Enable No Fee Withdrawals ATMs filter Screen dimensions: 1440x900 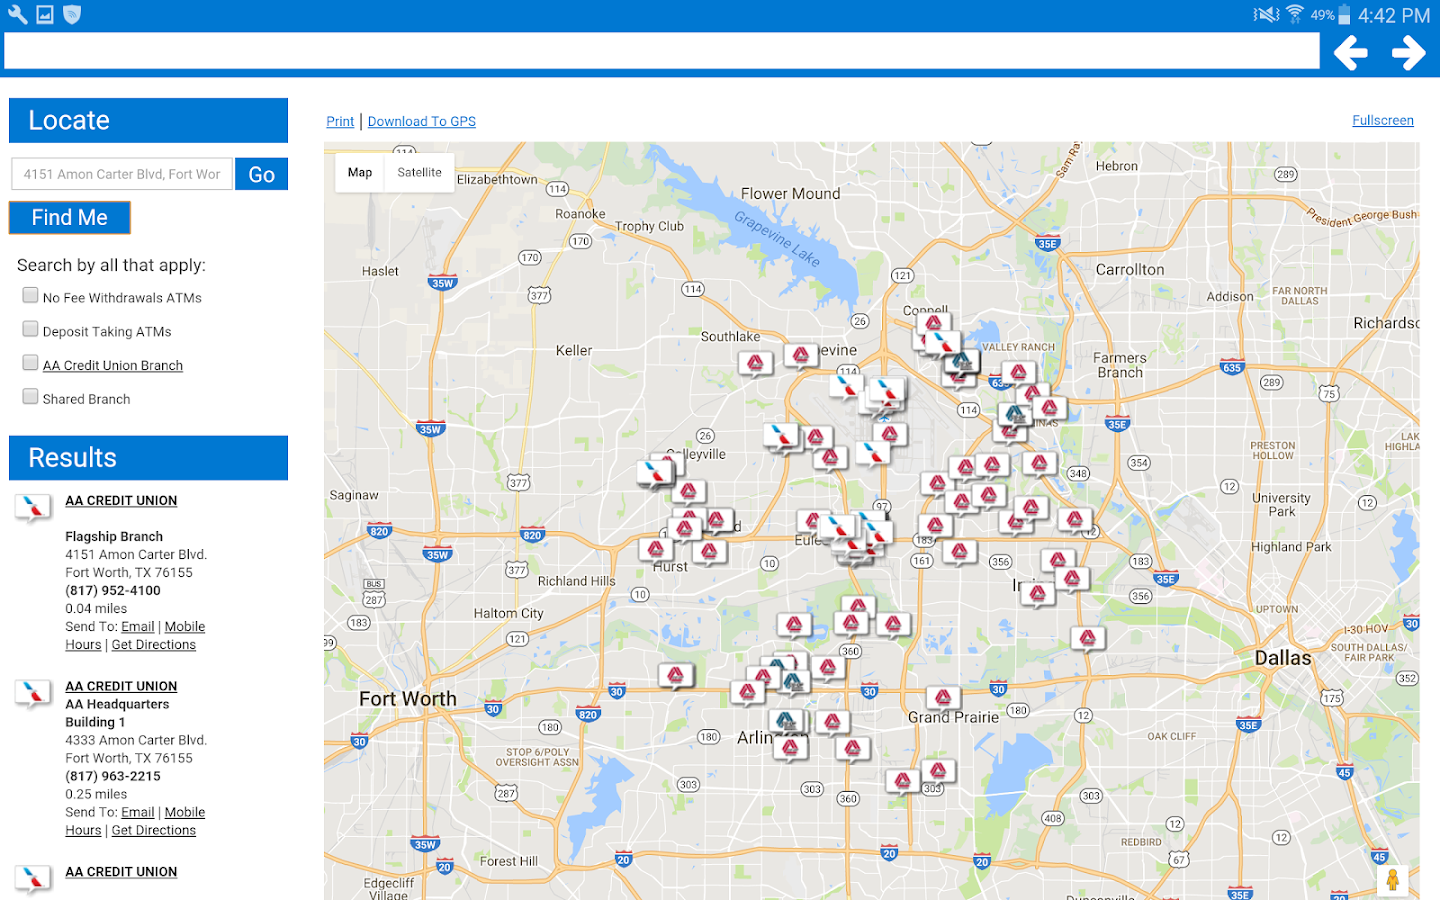(x=30, y=296)
